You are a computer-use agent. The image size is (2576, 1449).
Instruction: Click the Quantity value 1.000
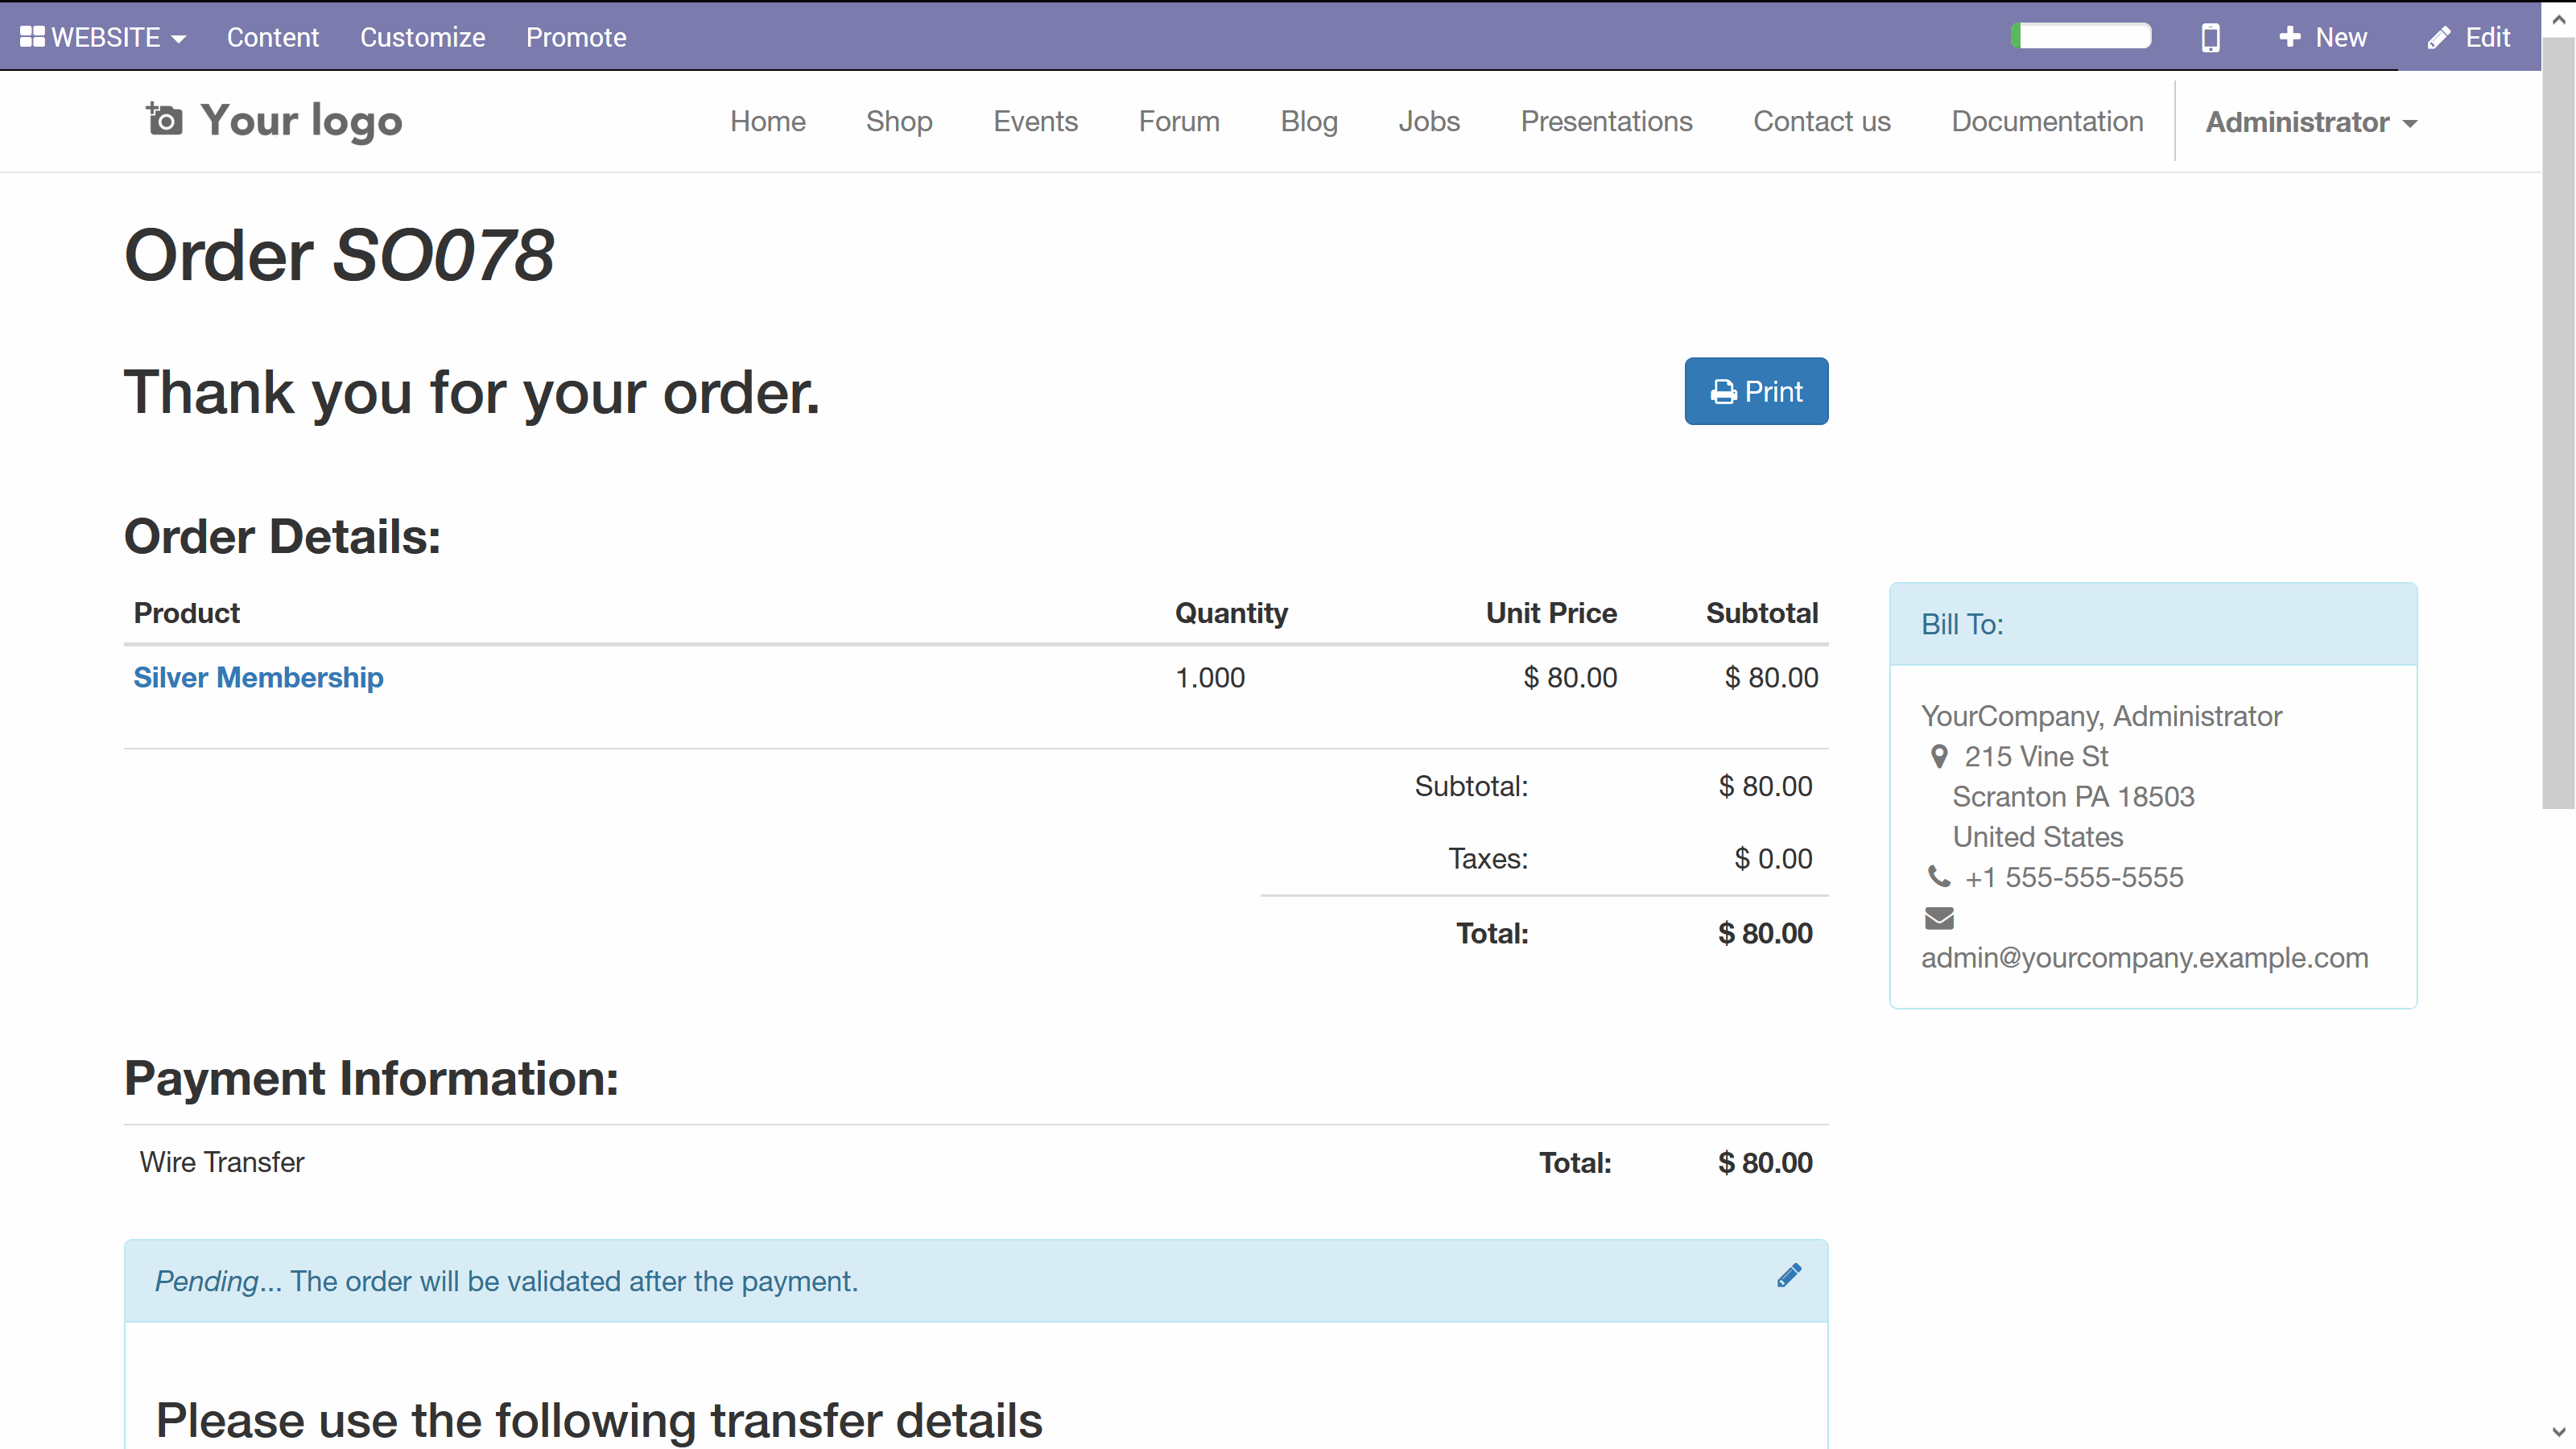tap(1210, 677)
